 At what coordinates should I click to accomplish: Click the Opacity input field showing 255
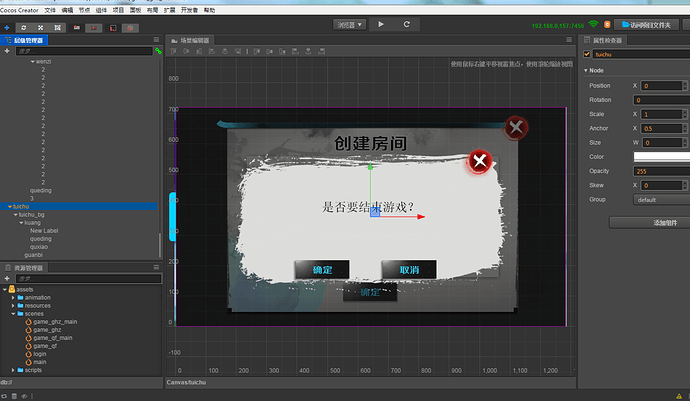[661, 171]
